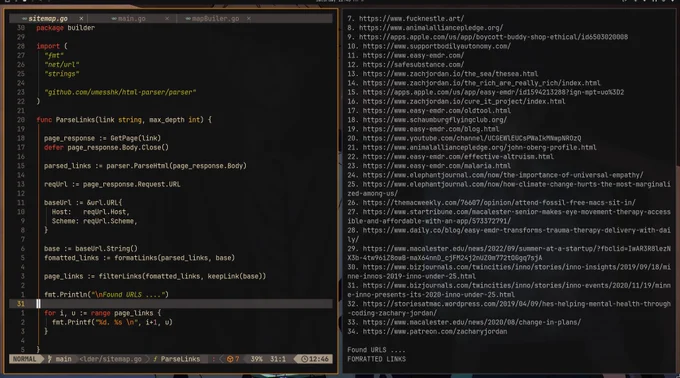Click the 'defer page_response.Body.Close()' line
Image resolution: width=680 pixels, height=378 pixels.
[x=106, y=147]
